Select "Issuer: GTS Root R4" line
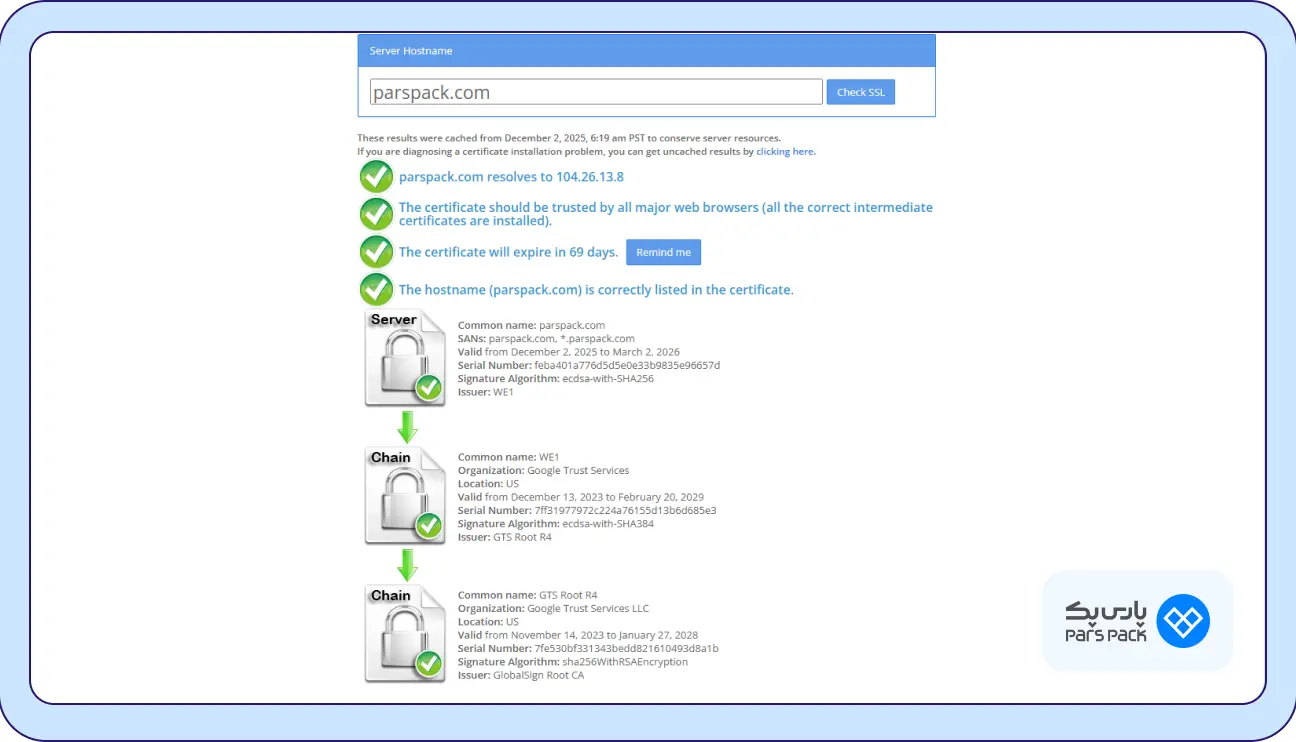The width and height of the screenshot is (1296, 742). (505, 537)
